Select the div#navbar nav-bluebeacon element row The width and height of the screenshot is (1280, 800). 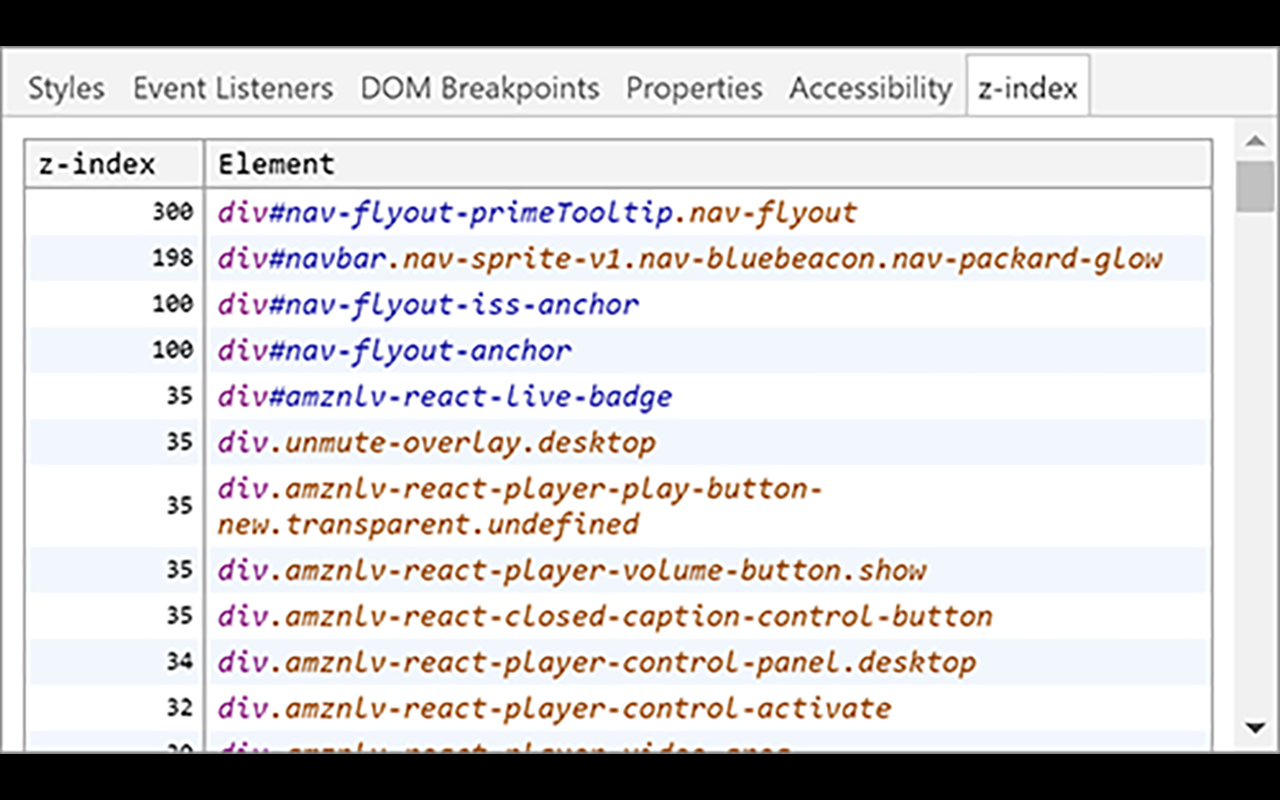click(689, 258)
